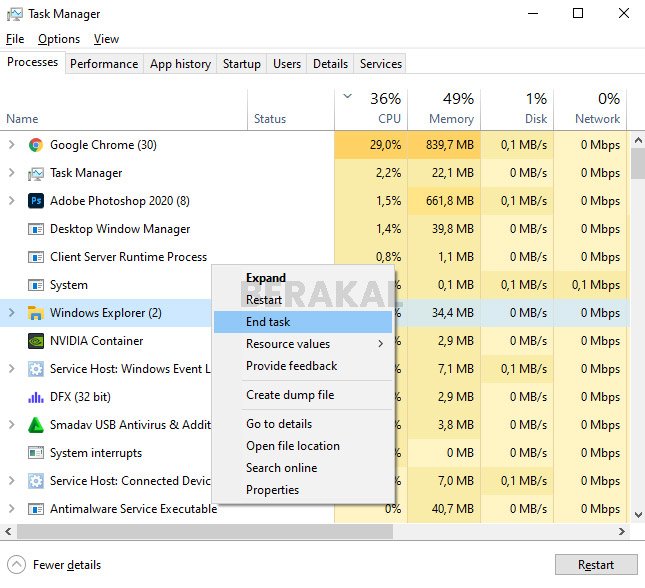645x588 pixels.
Task: Click the Smadav USB Antivirus icon
Action: click(x=36, y=425)
